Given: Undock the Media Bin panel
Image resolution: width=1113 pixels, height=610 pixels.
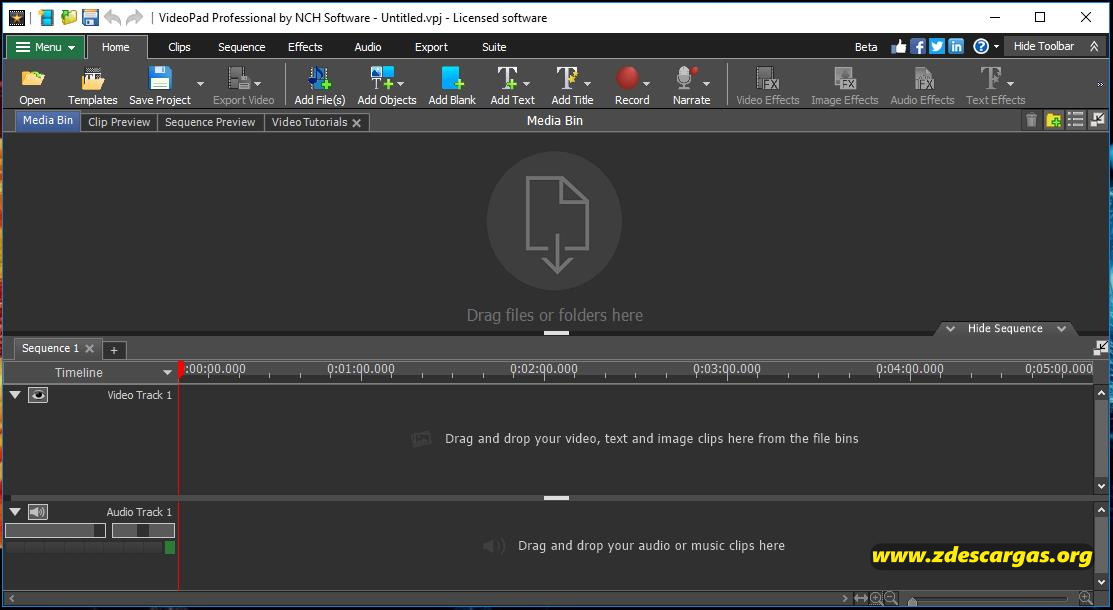Looking at the screenshot, I should click(x=1097, y=120).
